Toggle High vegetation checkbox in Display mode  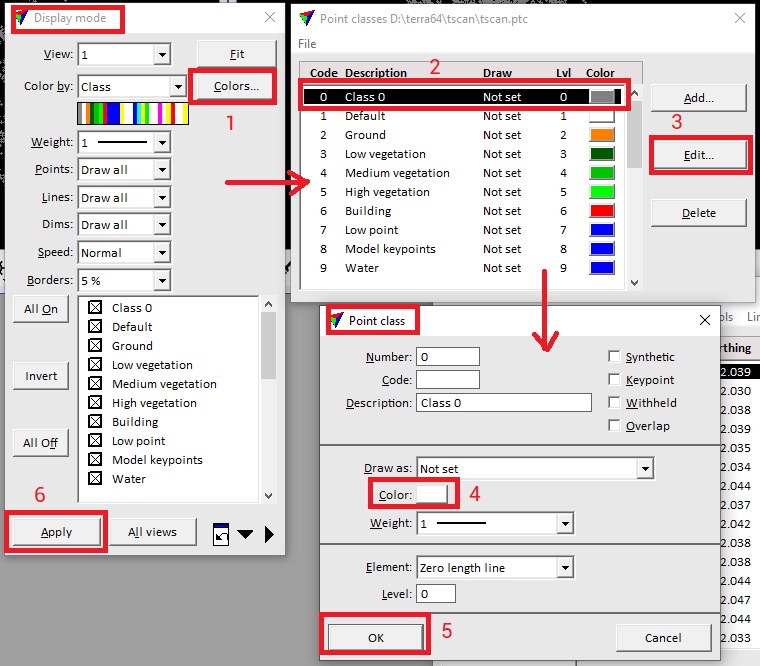[x=95, y=402]
